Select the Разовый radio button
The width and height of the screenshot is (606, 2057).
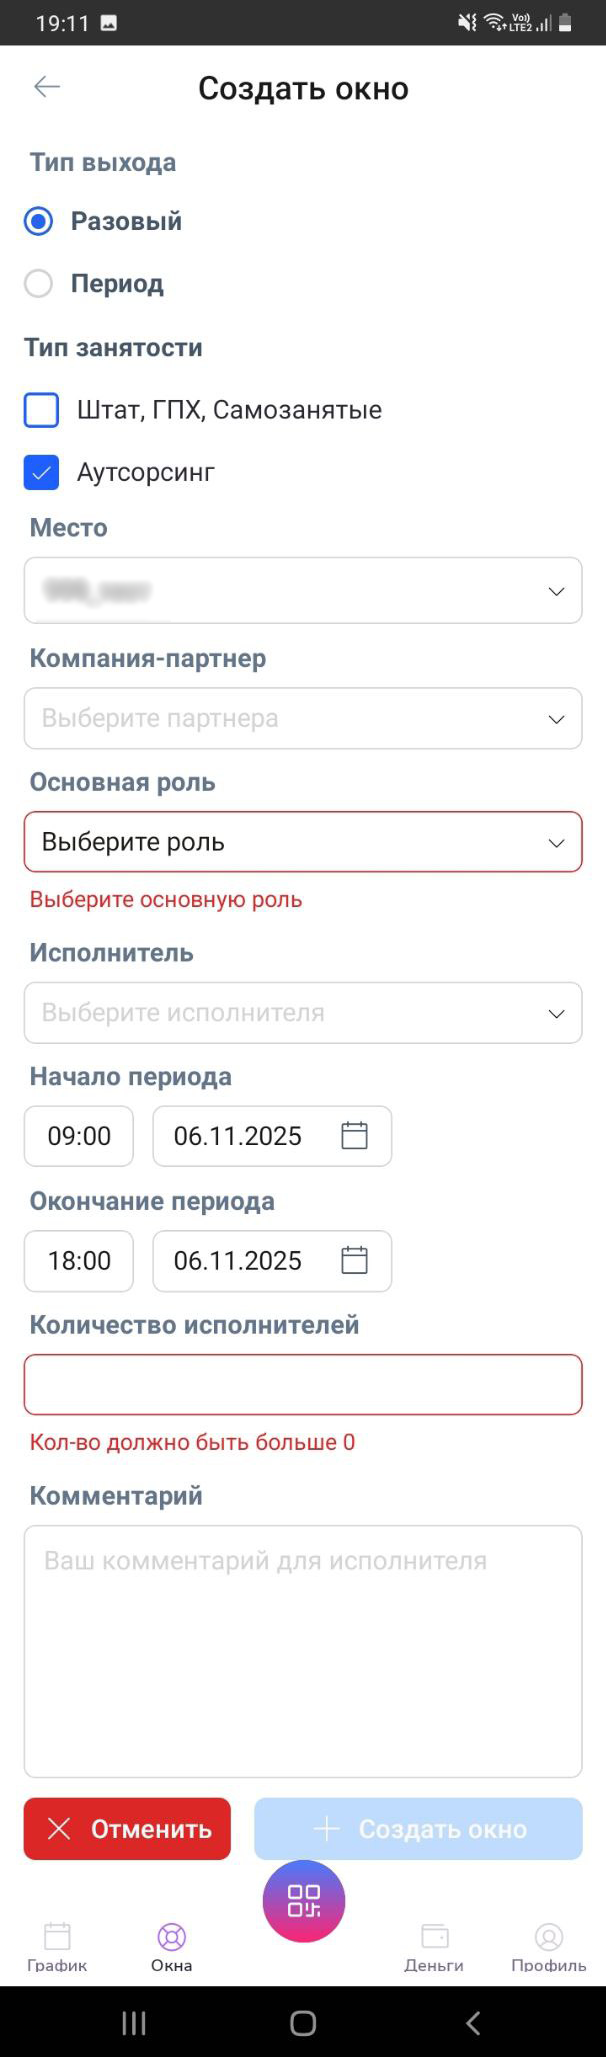tap(39, 221)
